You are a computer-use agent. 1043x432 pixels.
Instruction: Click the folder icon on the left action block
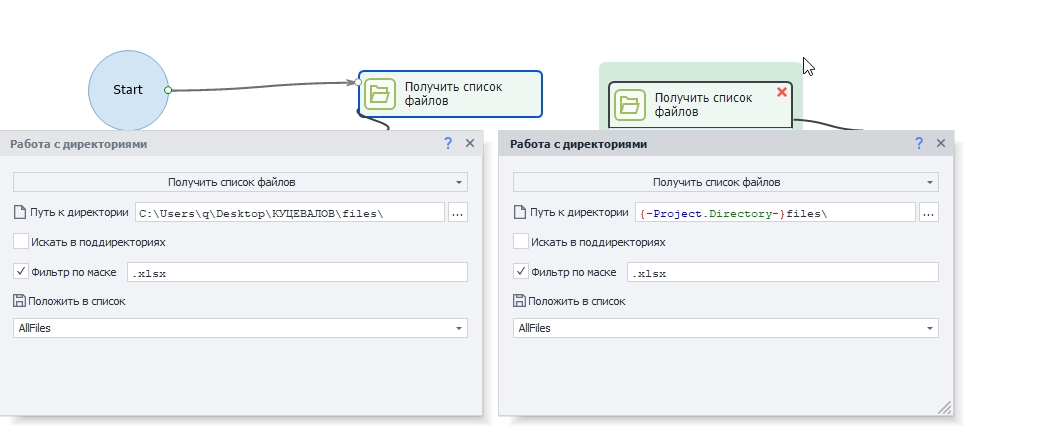[x=379, y=94]
